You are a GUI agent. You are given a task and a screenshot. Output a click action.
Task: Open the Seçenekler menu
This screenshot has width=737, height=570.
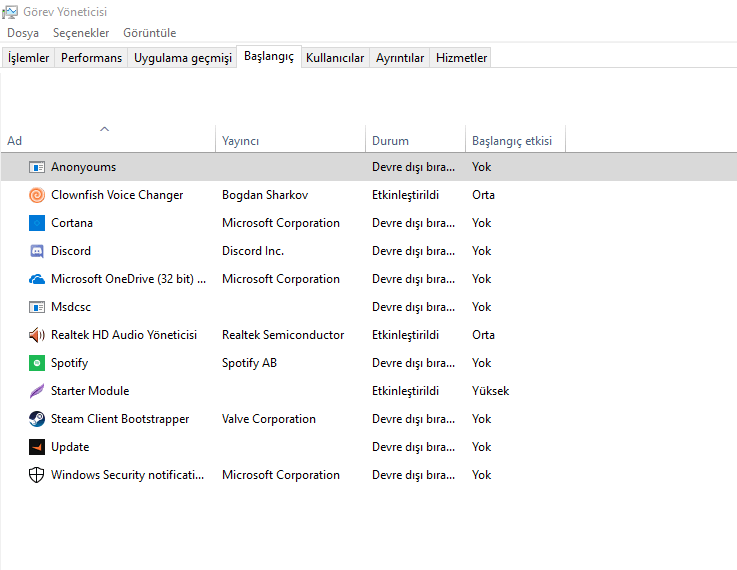[x=81, y=33]
